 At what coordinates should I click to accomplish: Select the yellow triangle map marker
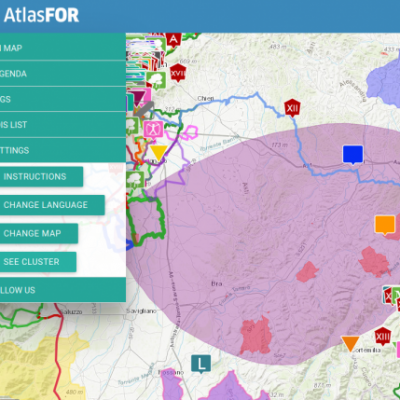(158, 153)
